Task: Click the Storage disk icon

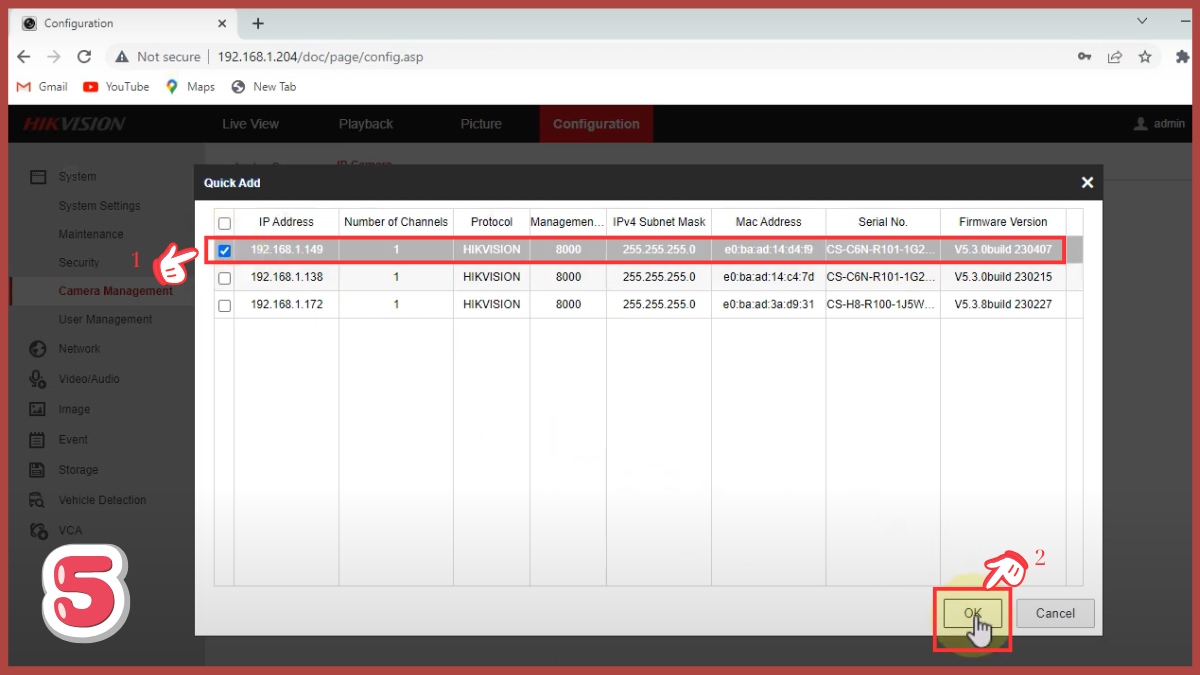Action: coord(38,470)
